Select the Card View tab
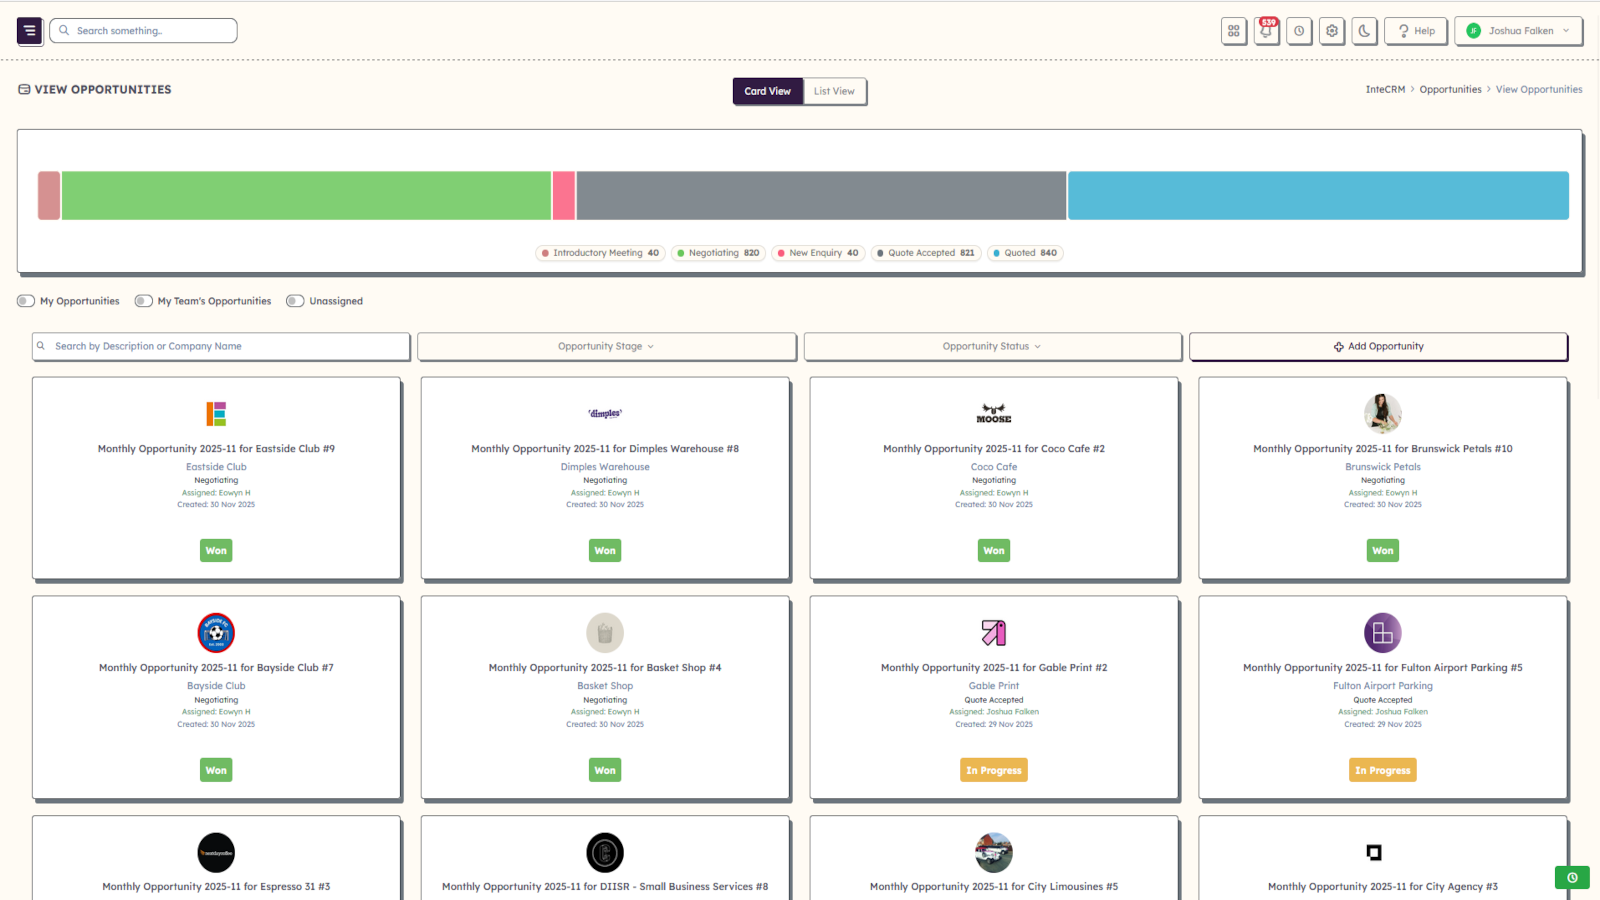 (x=767, y=91)
